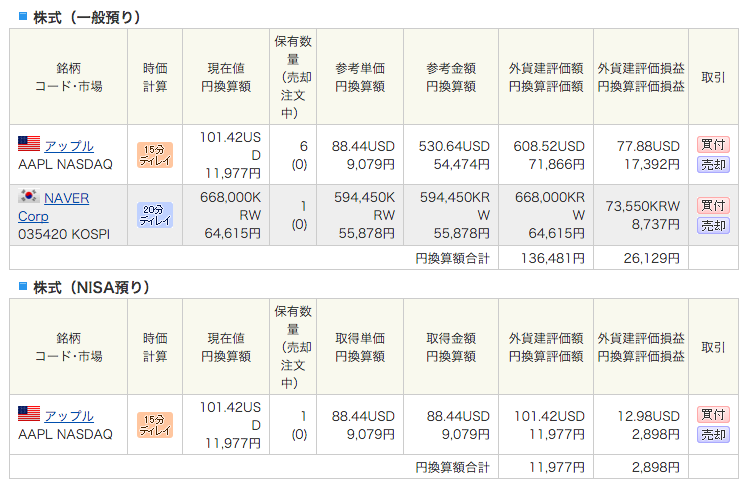Open the NAVER Corp stock link
Screen dimensions: 752x500
pyautogui.click(x=54, y=207)
